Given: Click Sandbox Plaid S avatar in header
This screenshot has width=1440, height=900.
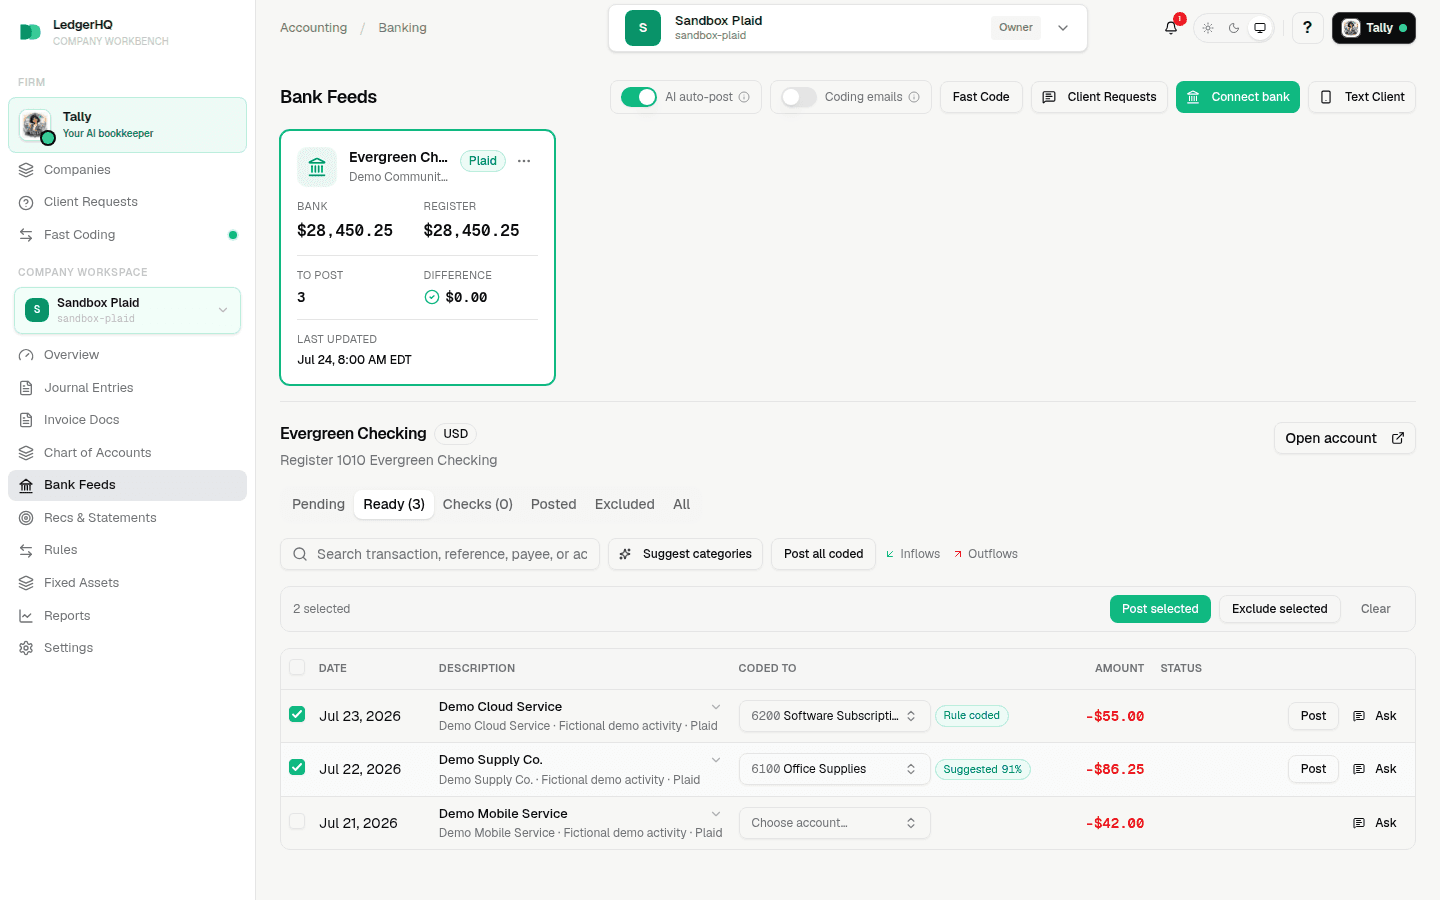Looking at the screenshot, I should [x=643, y=28].
